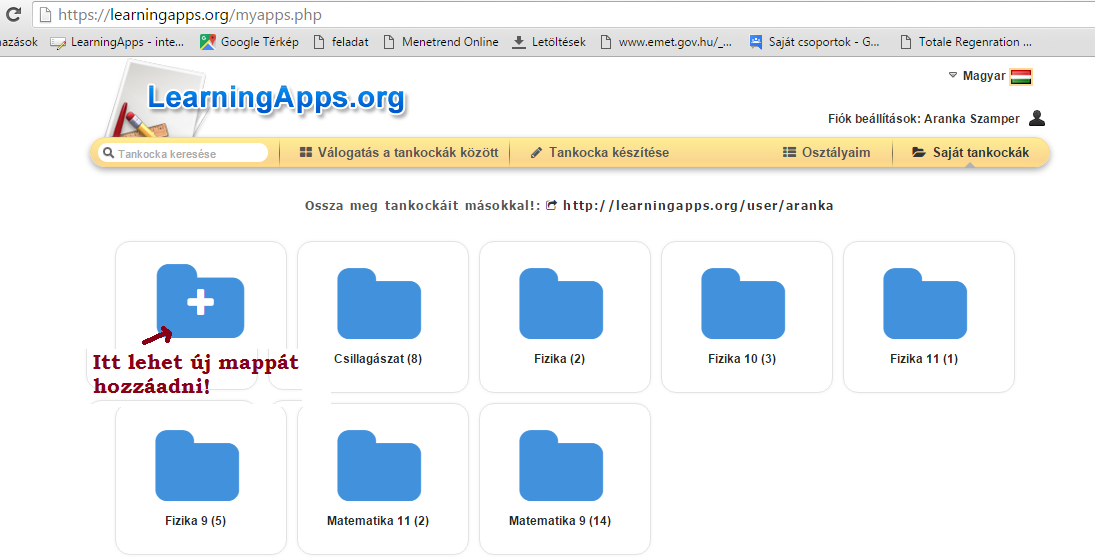Open the Letöltések bookmark

pyautogui.click(x=549, y=42)
